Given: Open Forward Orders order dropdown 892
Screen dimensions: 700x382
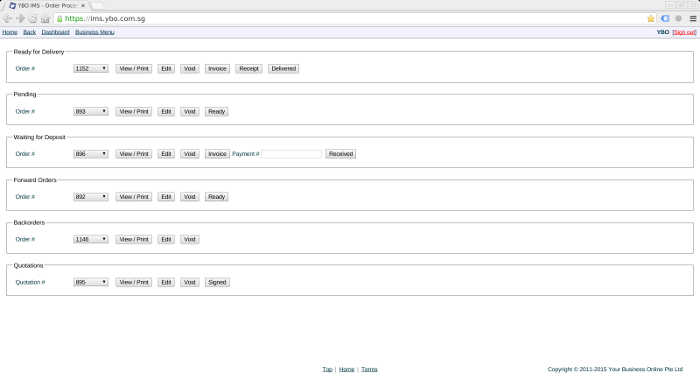Looking at the screenshot, I should (91, 197).
